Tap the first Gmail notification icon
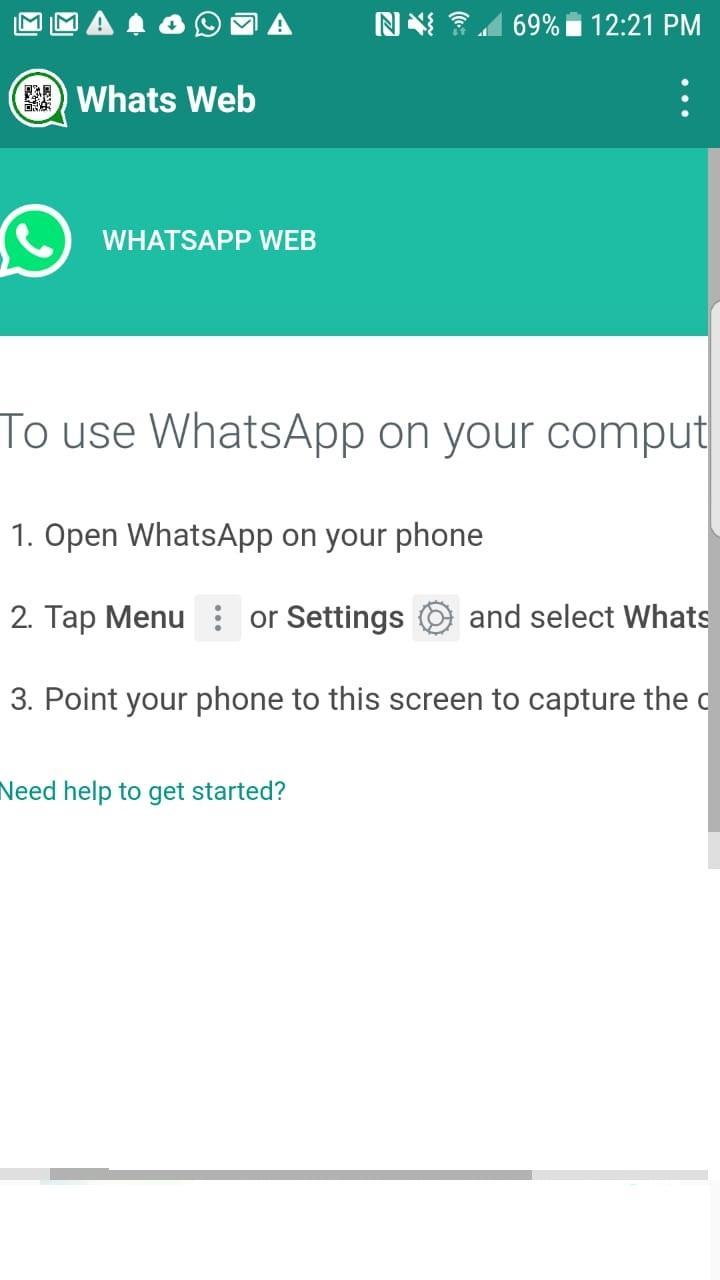The image size is (720, 1280). pos(27,25)
